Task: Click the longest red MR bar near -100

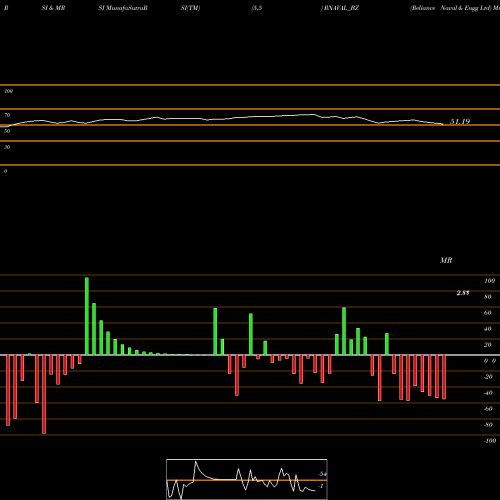Action: pos(44,394)
